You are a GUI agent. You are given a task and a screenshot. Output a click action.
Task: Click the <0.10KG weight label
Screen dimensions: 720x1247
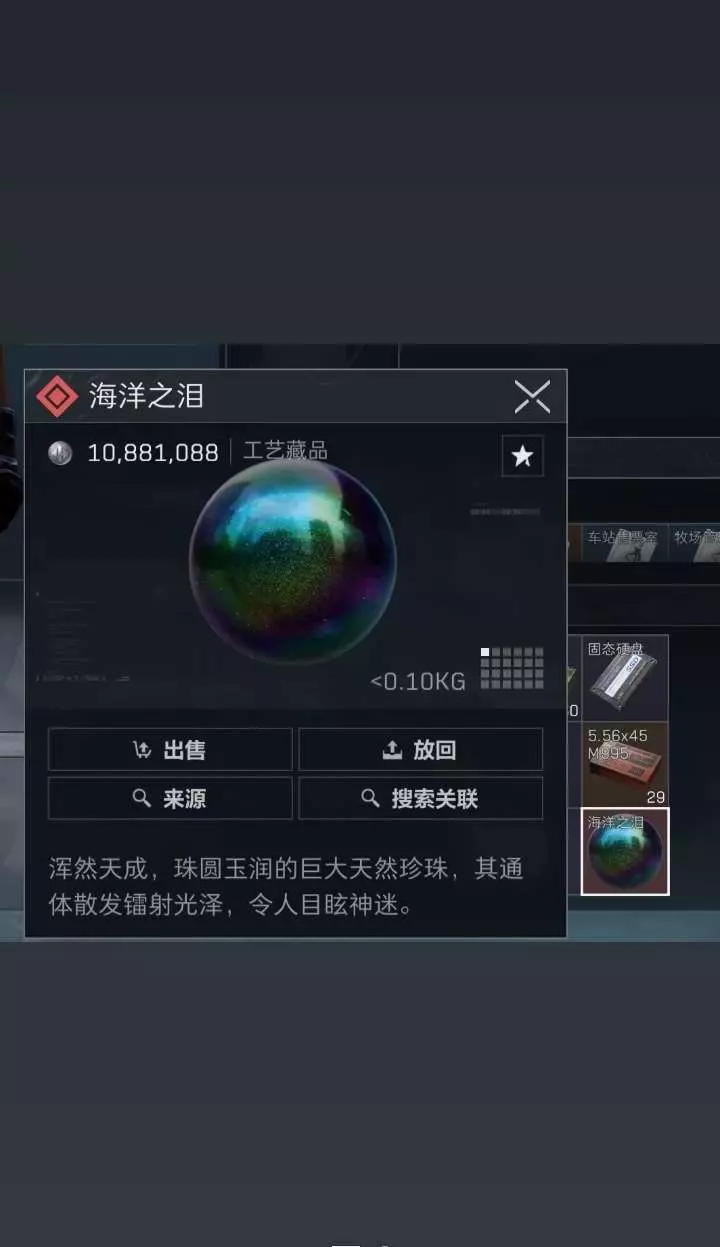(418, 682)
